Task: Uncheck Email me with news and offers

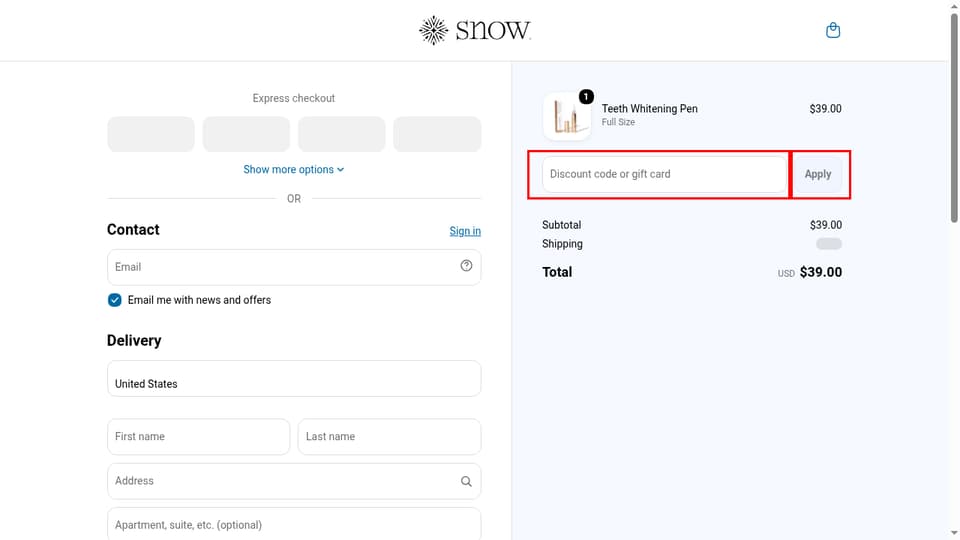Action: (114, 300)
